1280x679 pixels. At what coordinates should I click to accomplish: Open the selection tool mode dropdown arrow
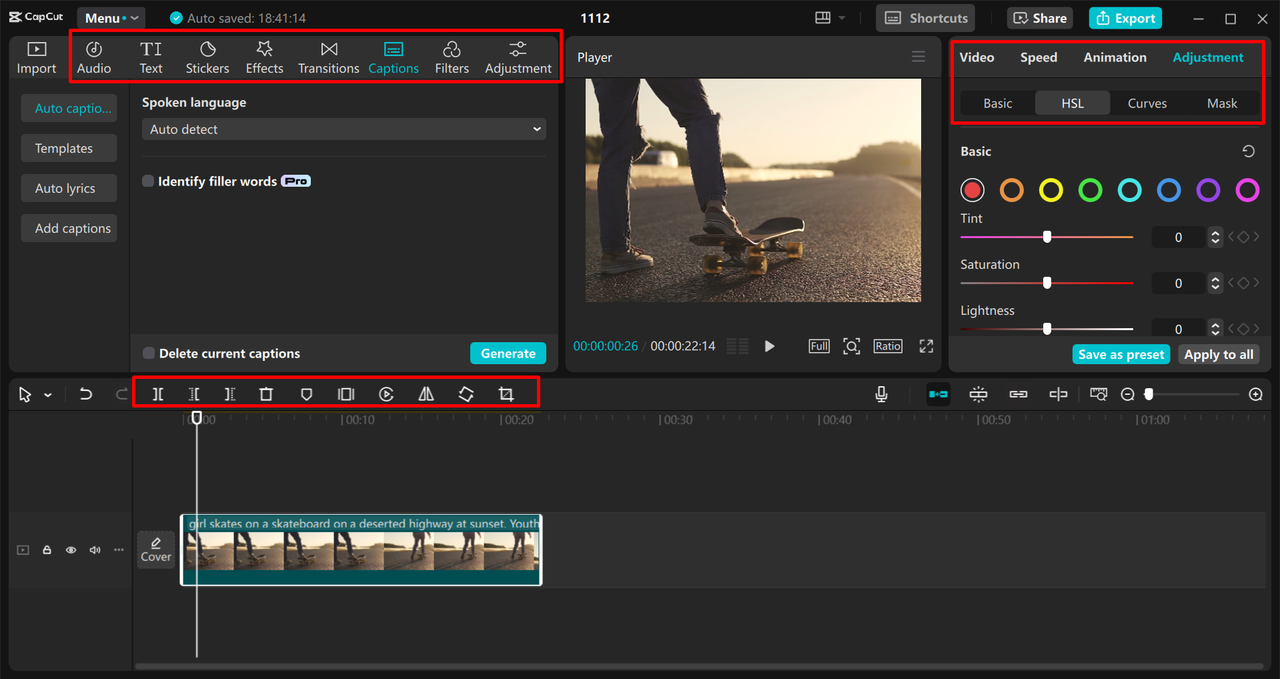pos(47,395)
